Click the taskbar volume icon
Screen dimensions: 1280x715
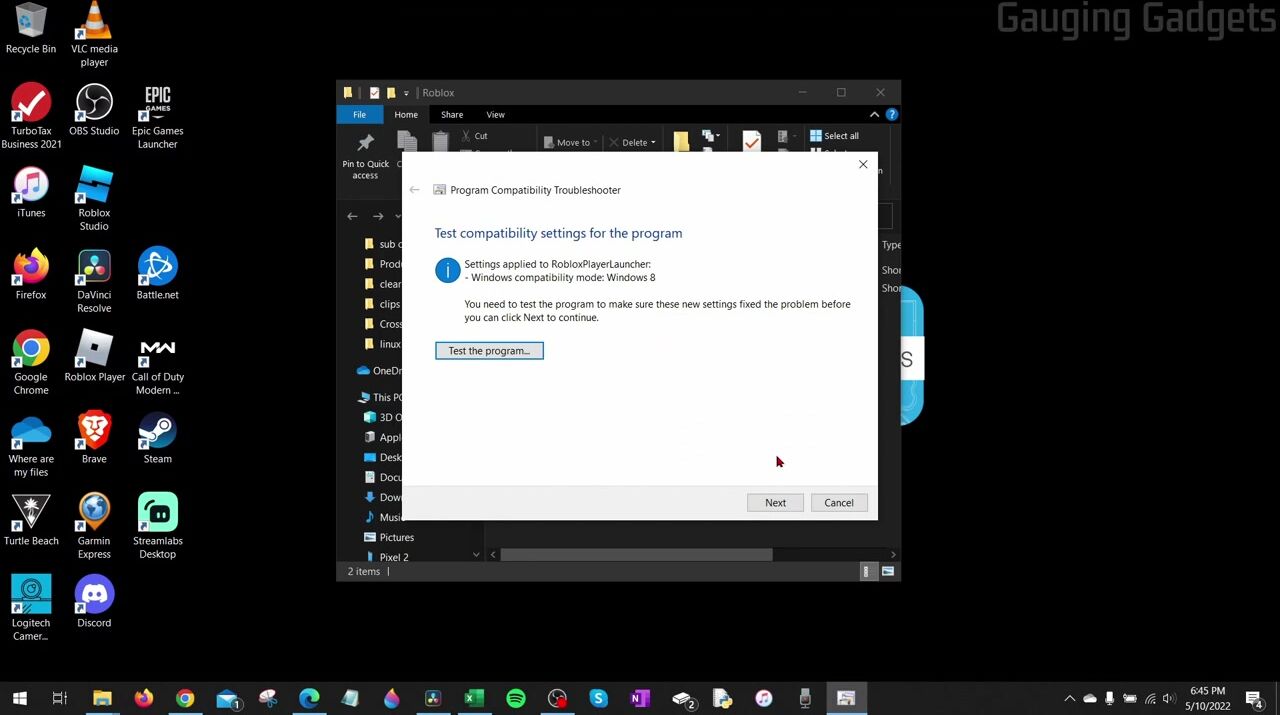[x=1169, y=698]
